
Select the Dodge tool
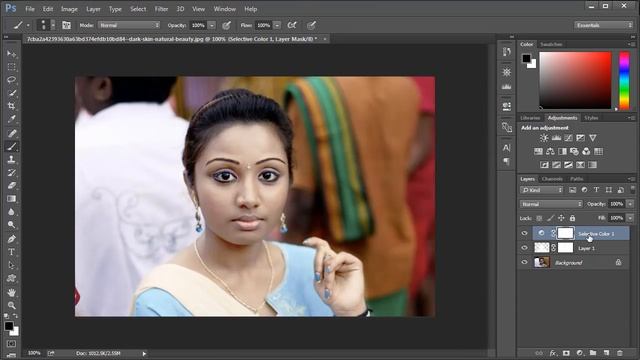point(11,224)
